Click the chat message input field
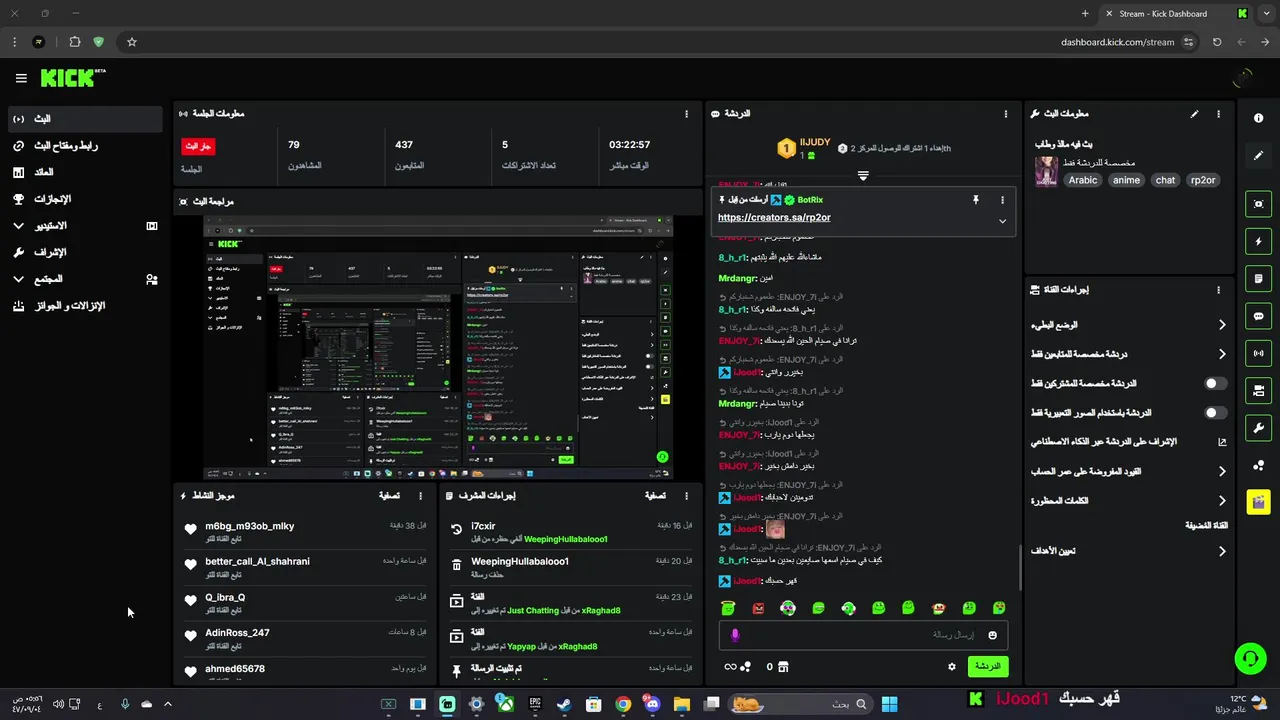This screenshot has height=720, width=1280. coord(863,635)
